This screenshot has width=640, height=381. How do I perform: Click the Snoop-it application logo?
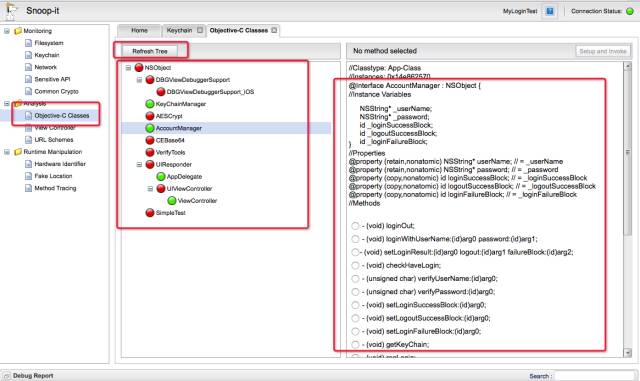point(10,11)
